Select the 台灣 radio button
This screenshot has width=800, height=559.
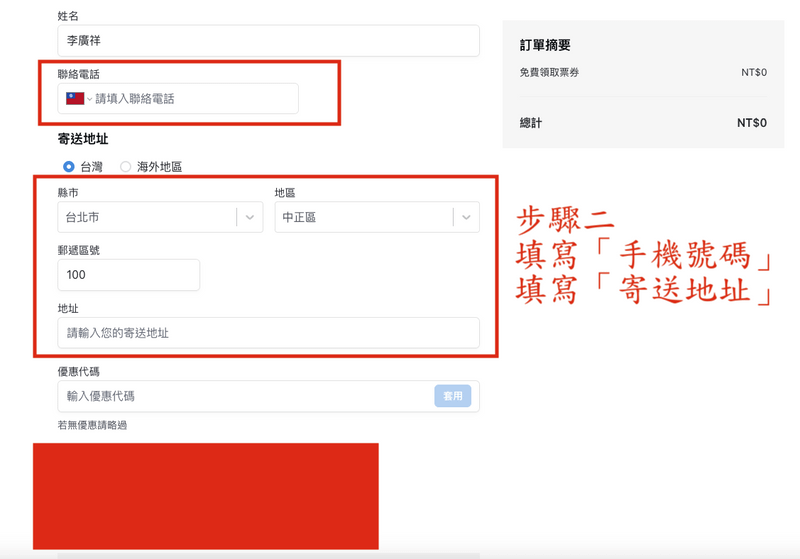tap(69, 167)
